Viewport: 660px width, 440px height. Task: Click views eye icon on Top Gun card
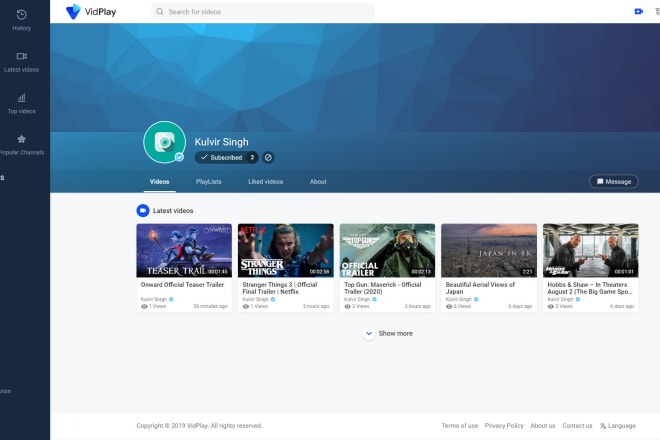tap(348, 307)
